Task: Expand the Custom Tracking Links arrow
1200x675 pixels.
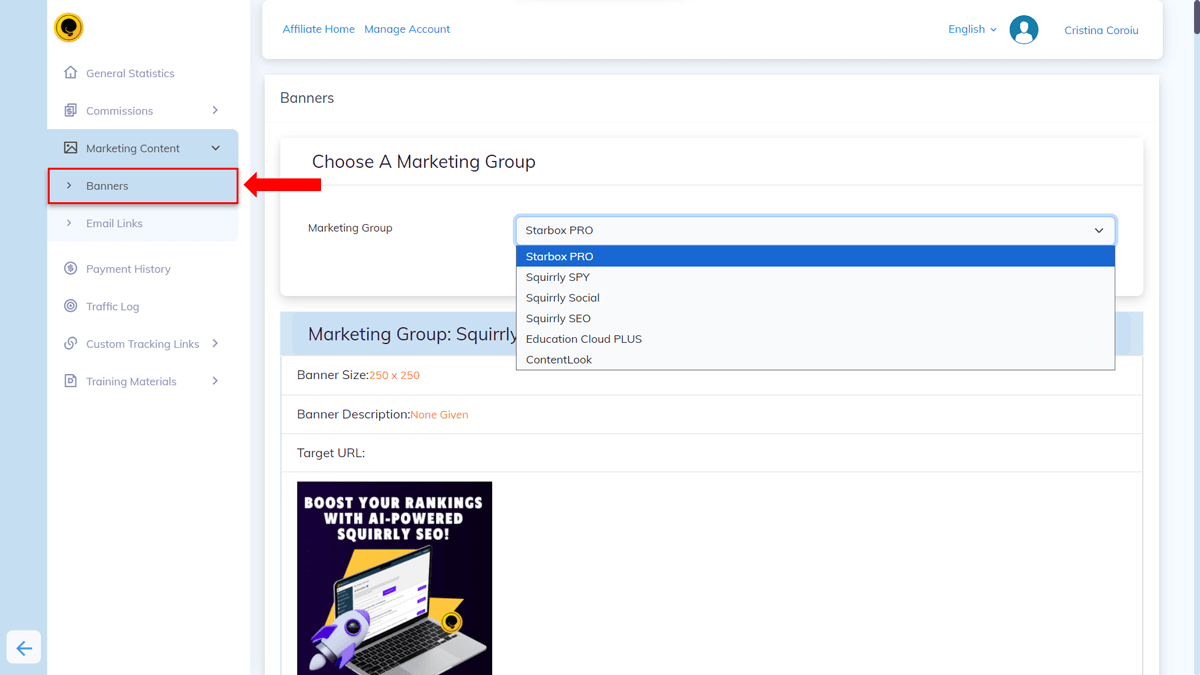Action: 215,343
